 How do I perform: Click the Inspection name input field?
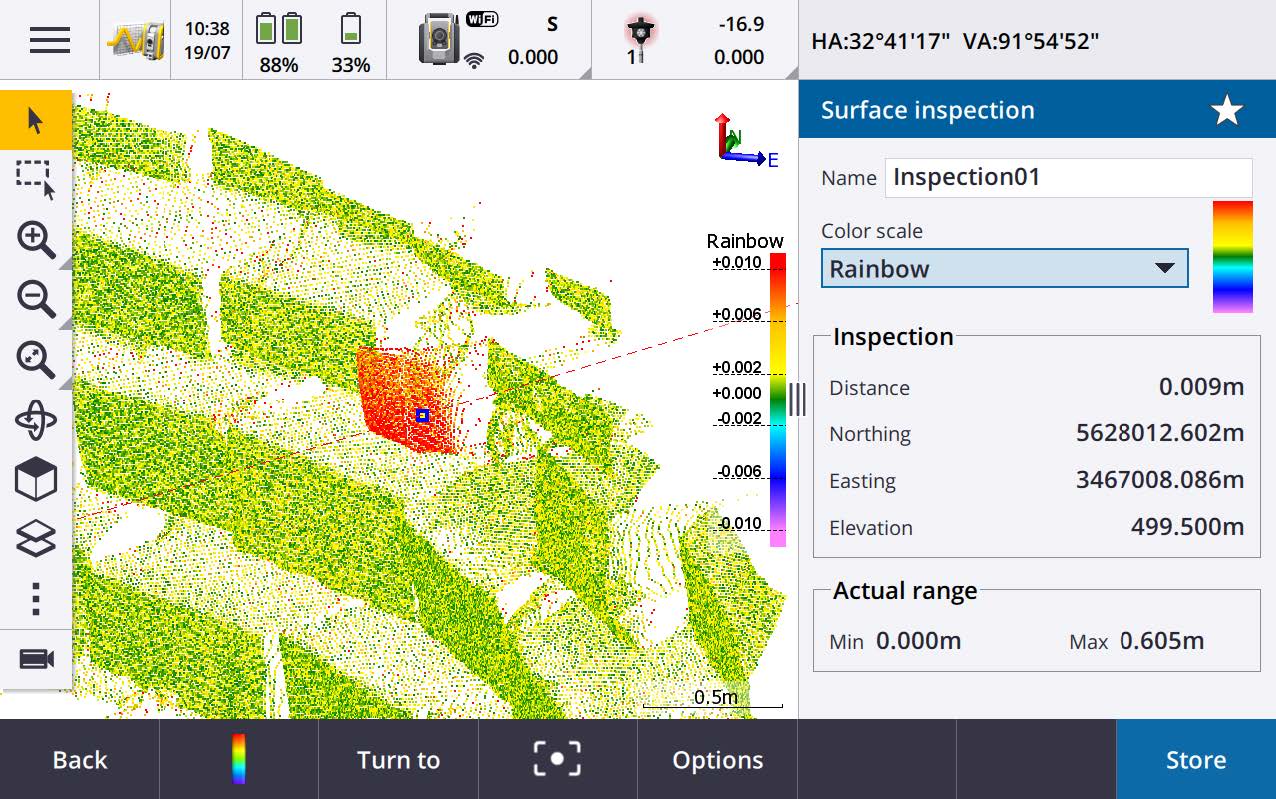[1068, 178]
